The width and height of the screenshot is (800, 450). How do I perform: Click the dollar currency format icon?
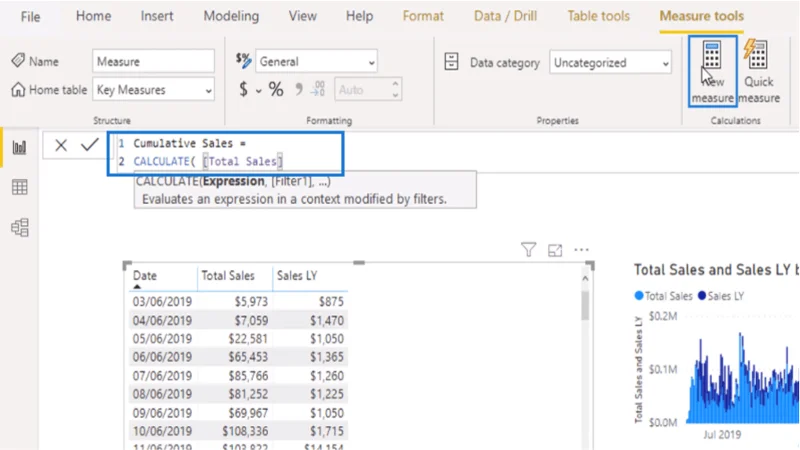coord(243,90)
